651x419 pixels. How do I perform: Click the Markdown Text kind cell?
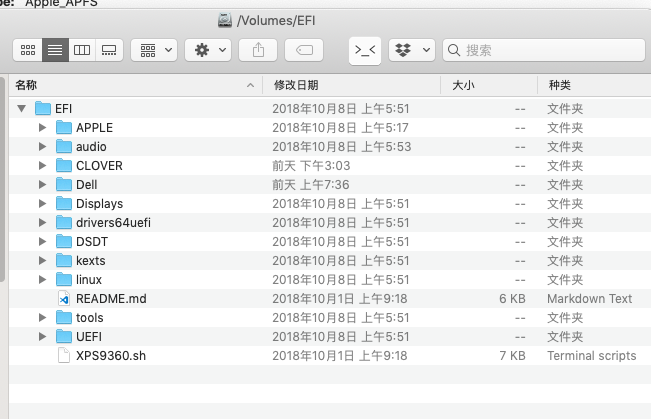tap(590, 299)
